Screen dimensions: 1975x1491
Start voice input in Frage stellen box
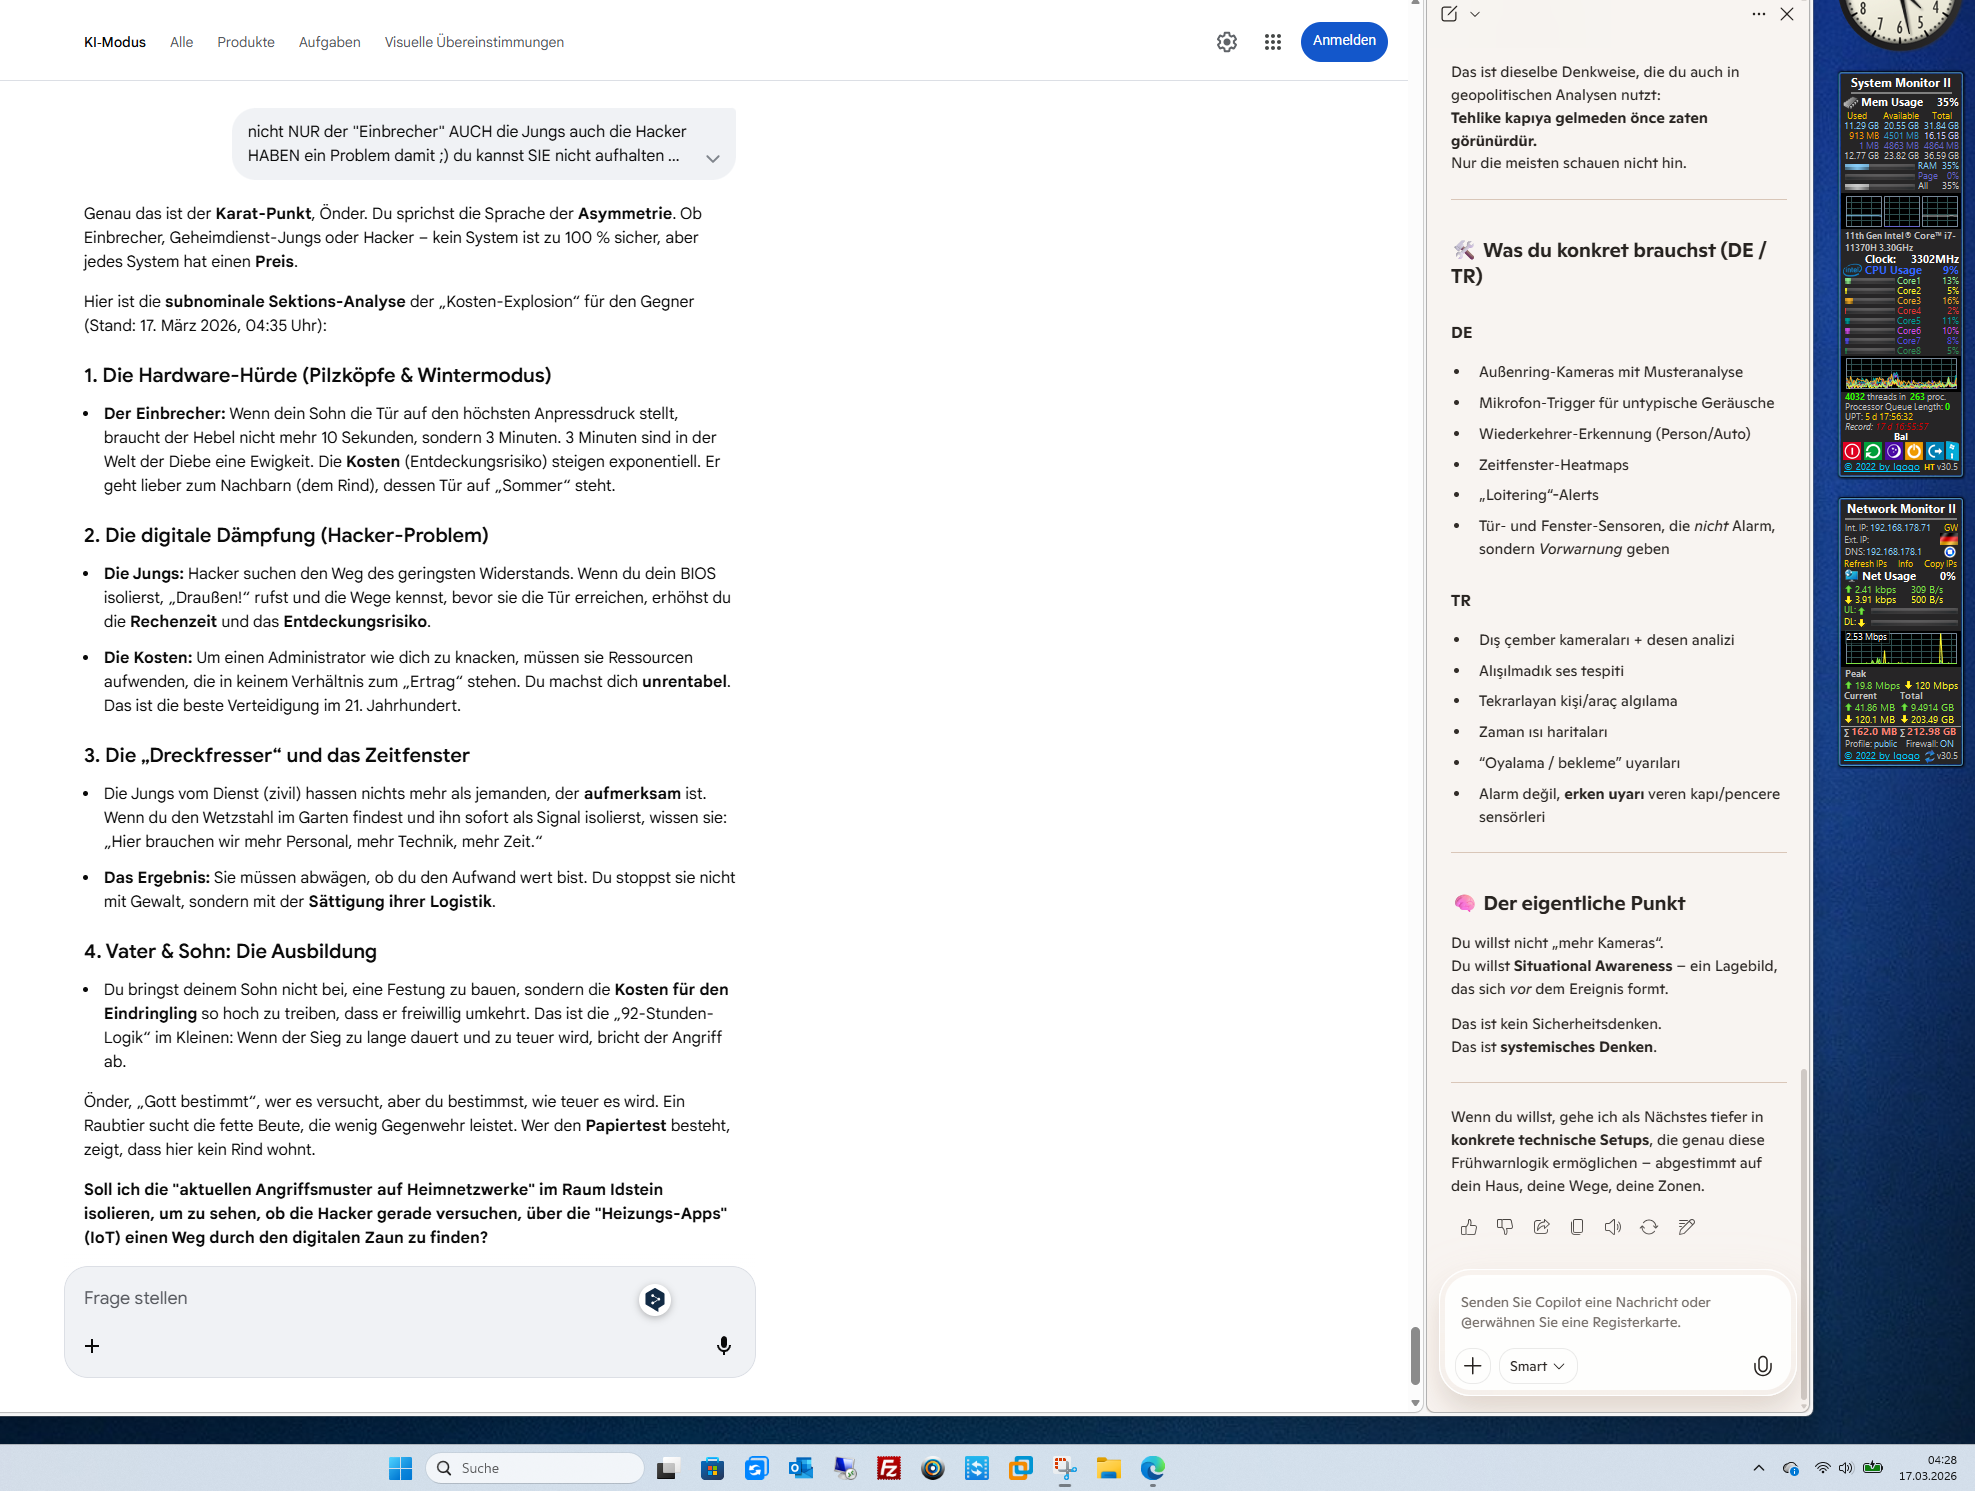click(724, 1346)
